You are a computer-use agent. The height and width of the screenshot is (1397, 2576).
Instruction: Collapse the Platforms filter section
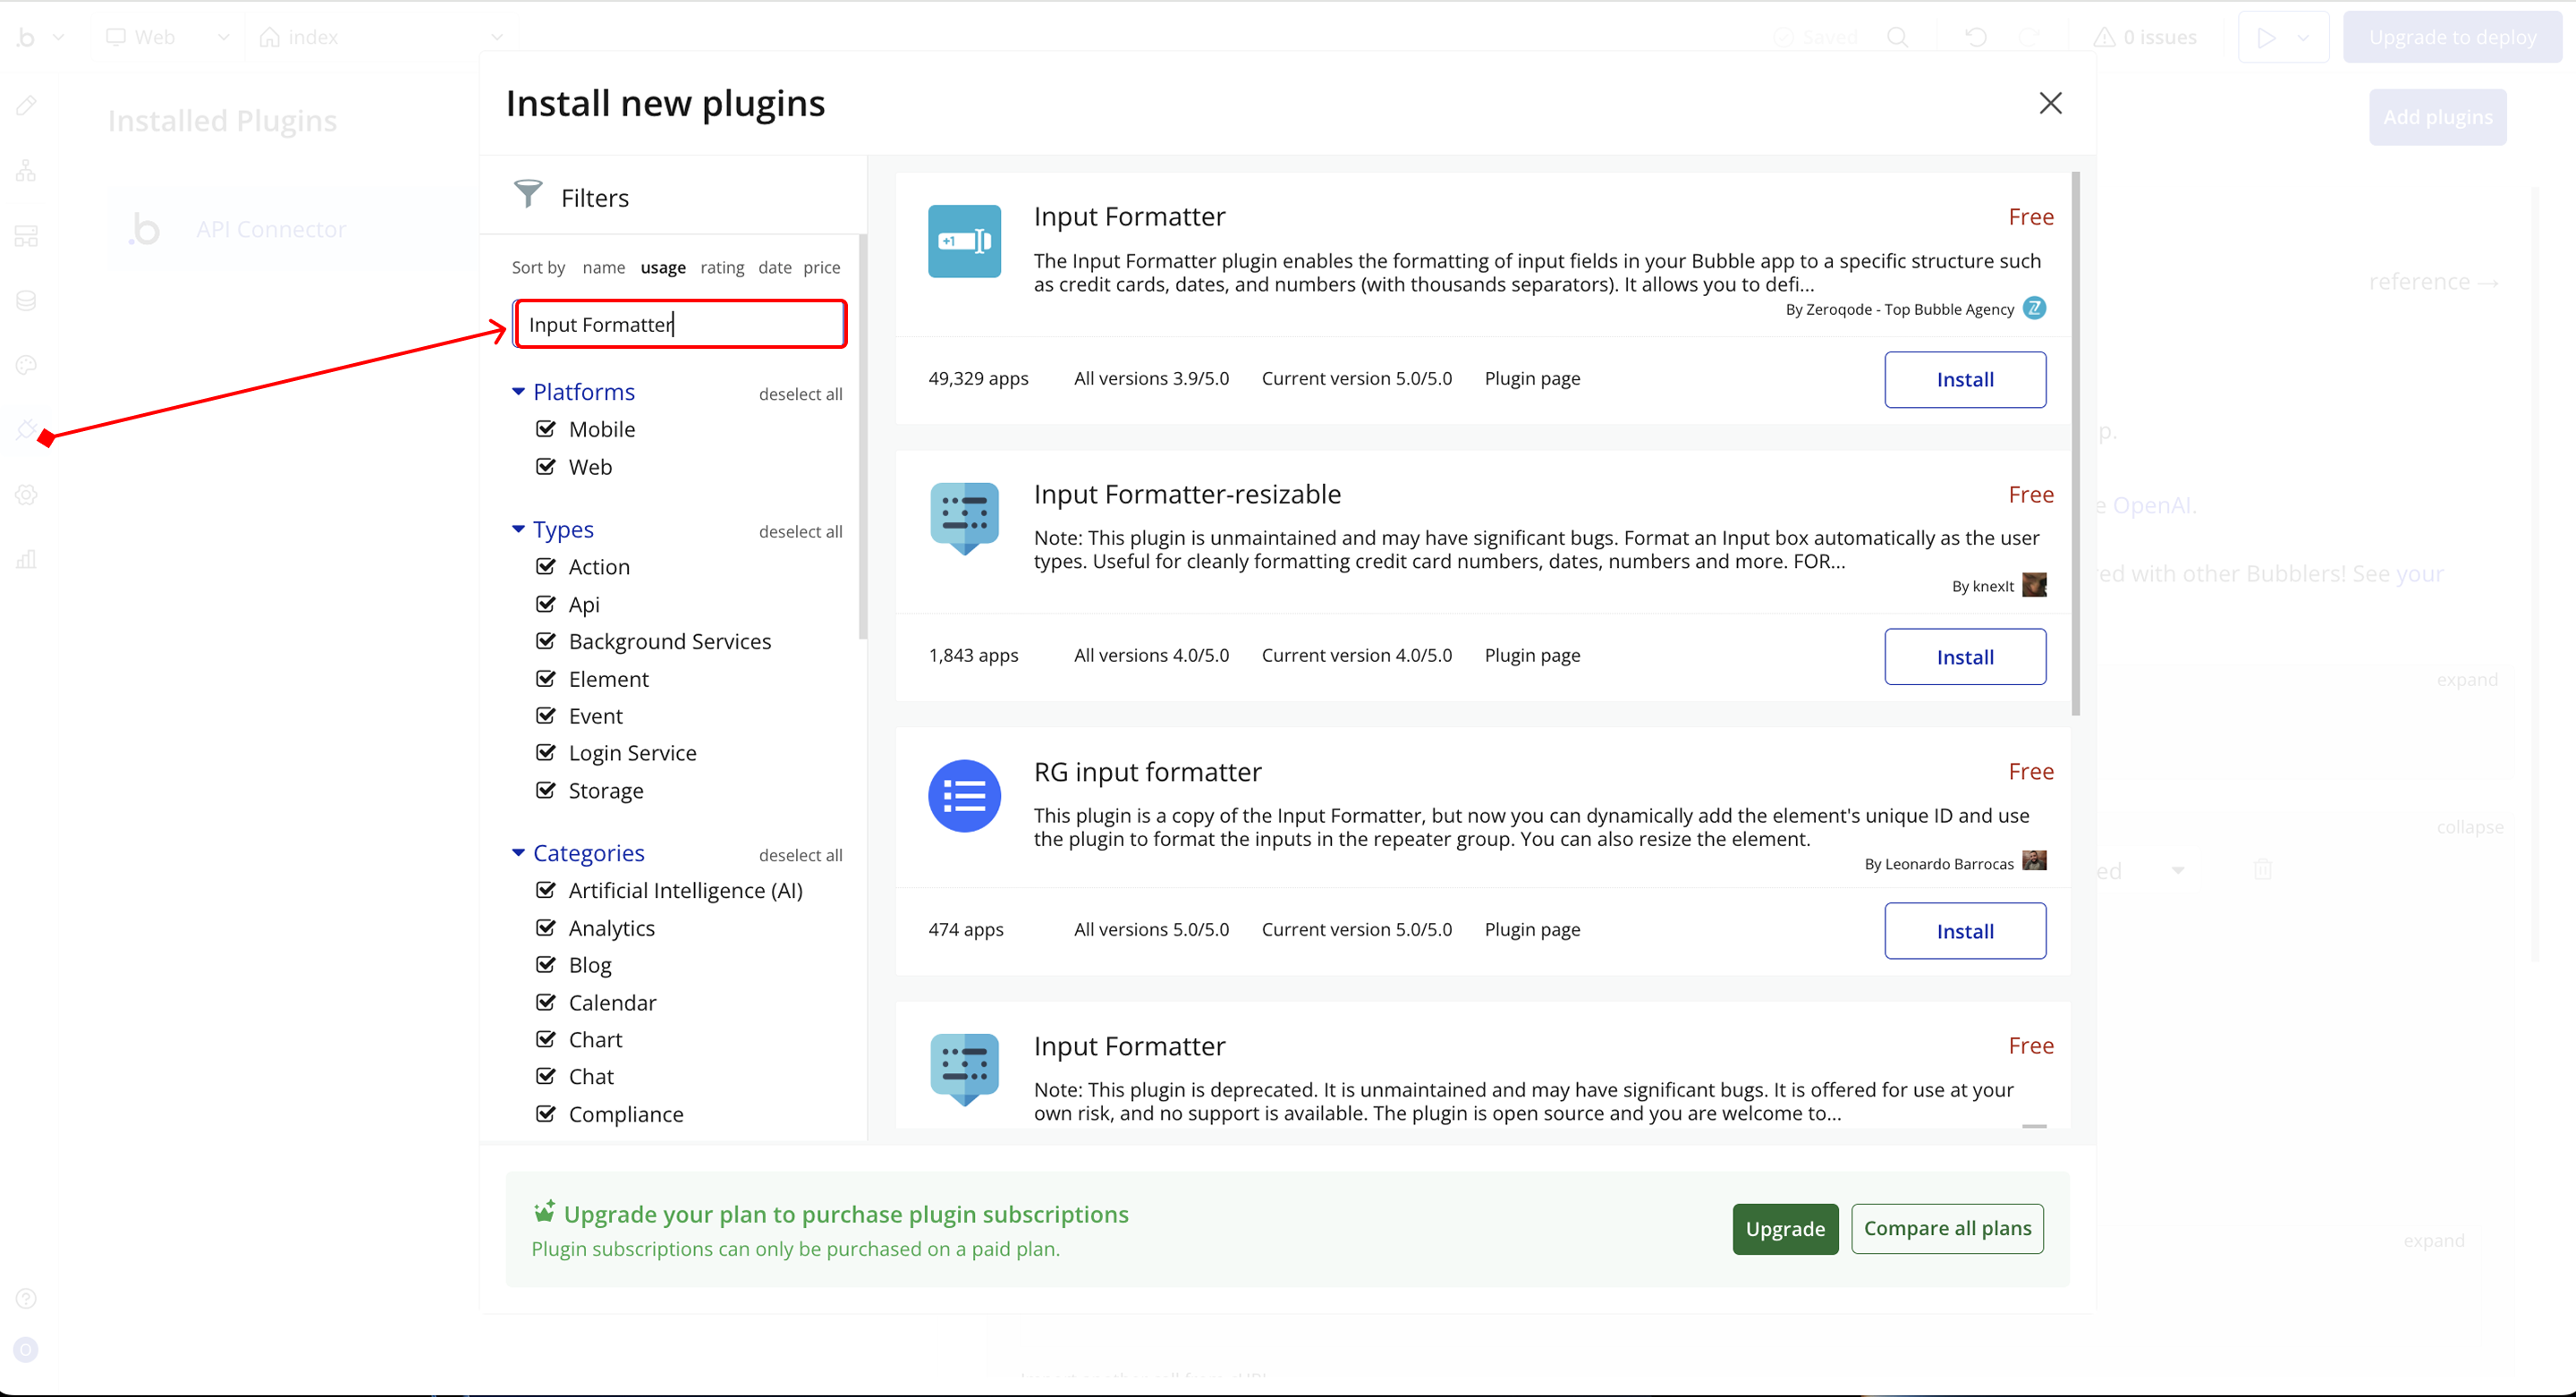click(518, 392)
